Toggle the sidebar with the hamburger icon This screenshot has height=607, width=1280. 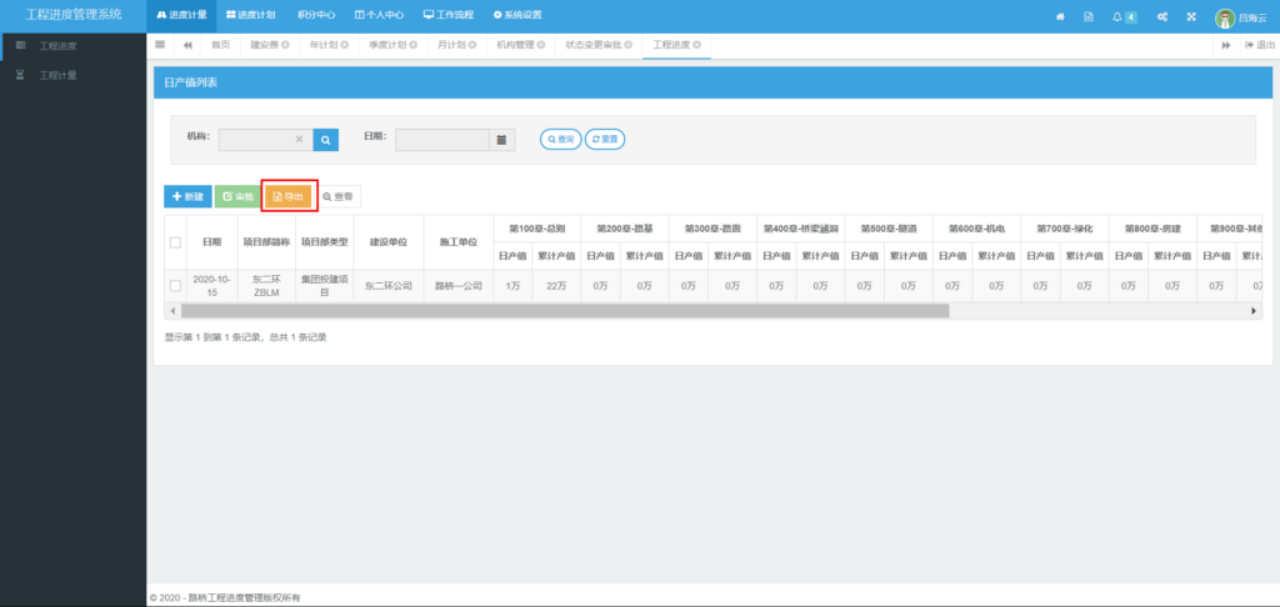(160, 45)
